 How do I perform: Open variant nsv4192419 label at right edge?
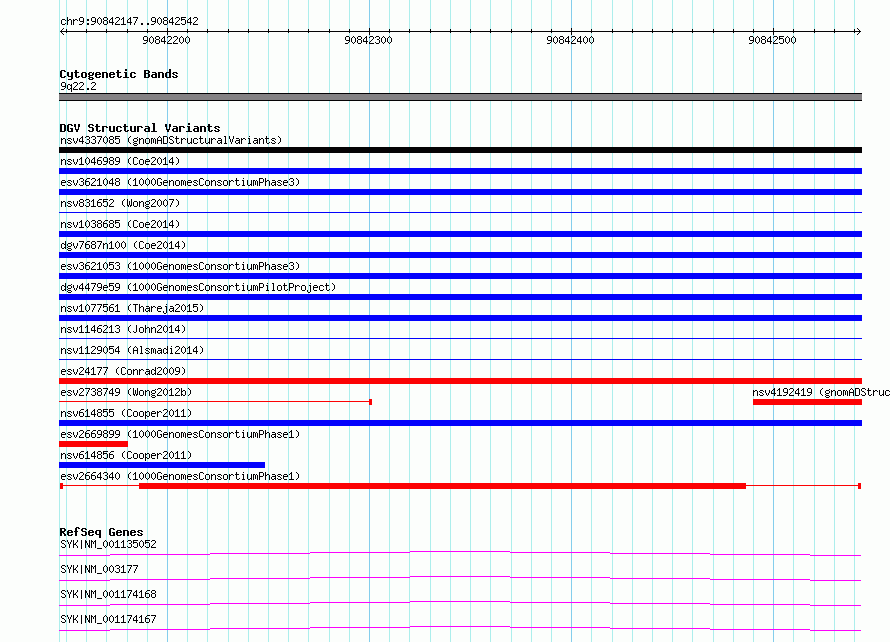(x=821, y=392)
